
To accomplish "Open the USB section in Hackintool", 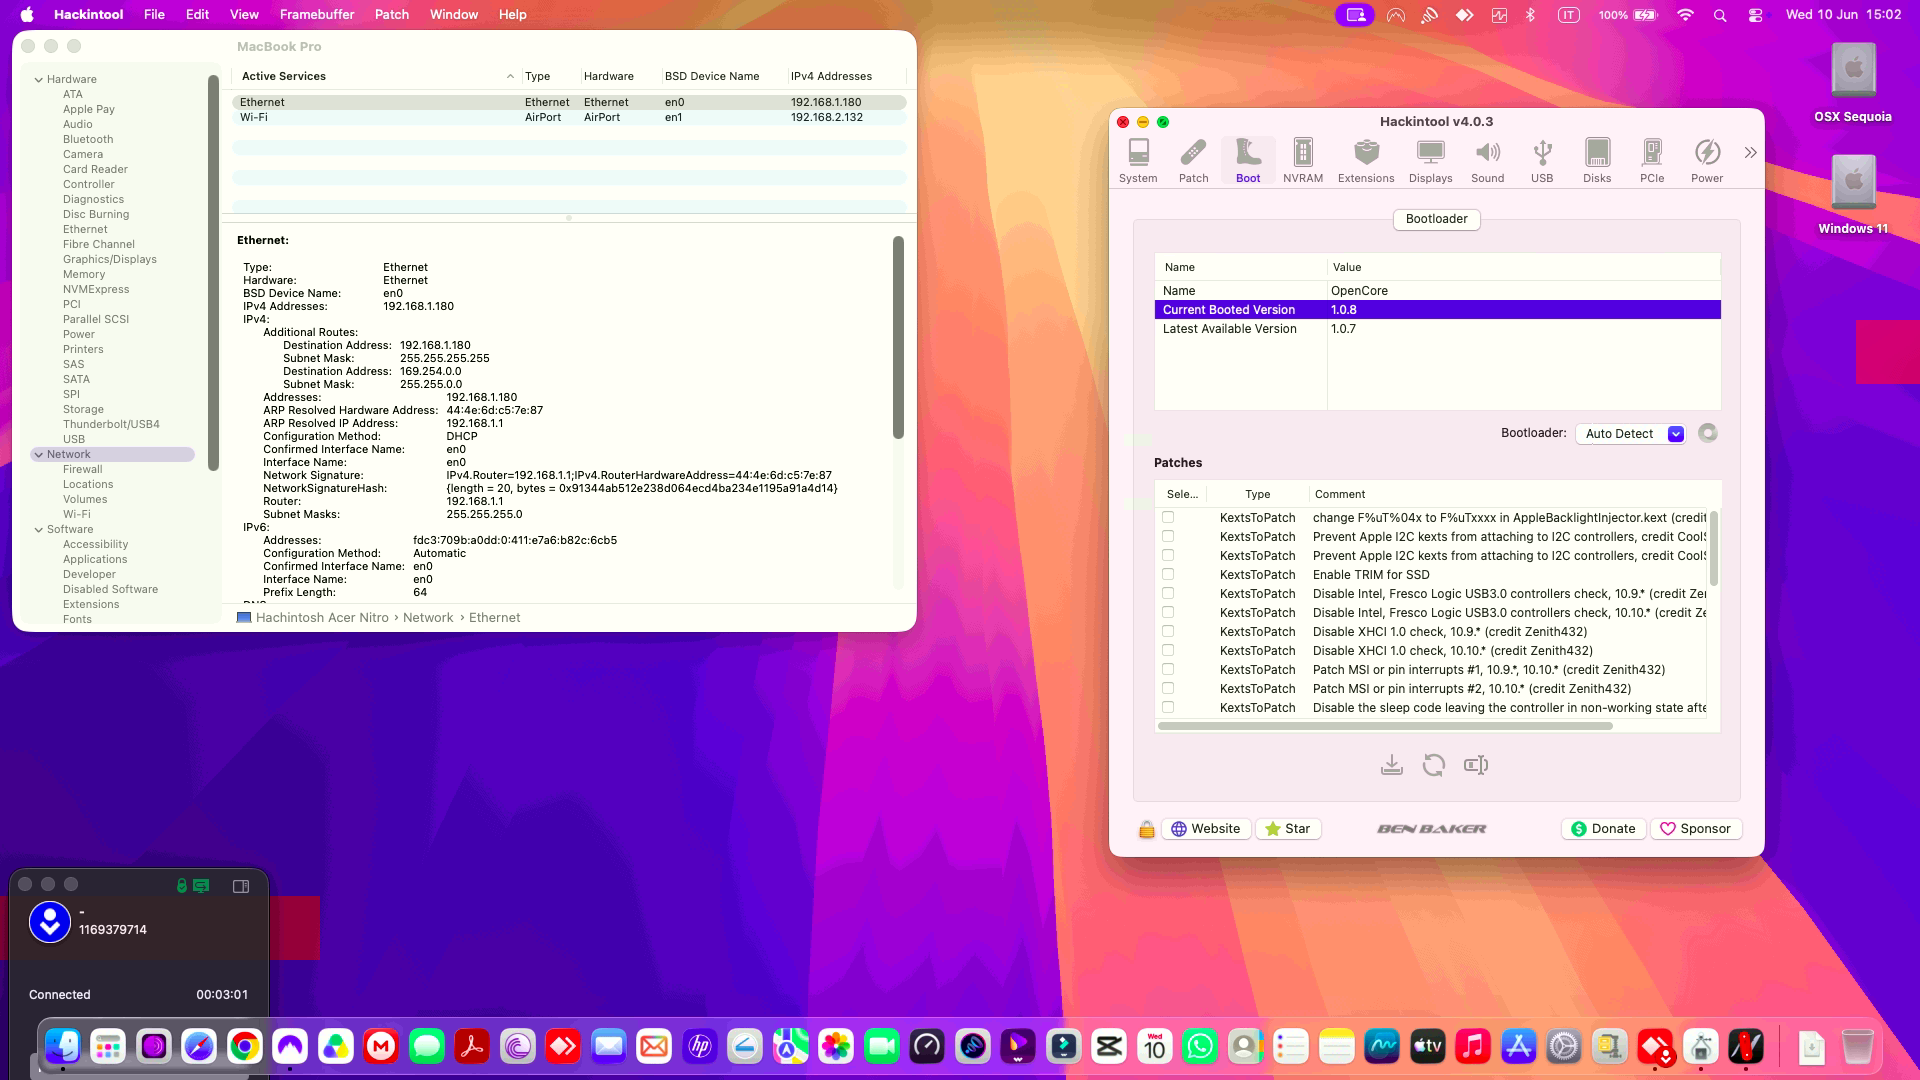I will tap(1542, 160).
